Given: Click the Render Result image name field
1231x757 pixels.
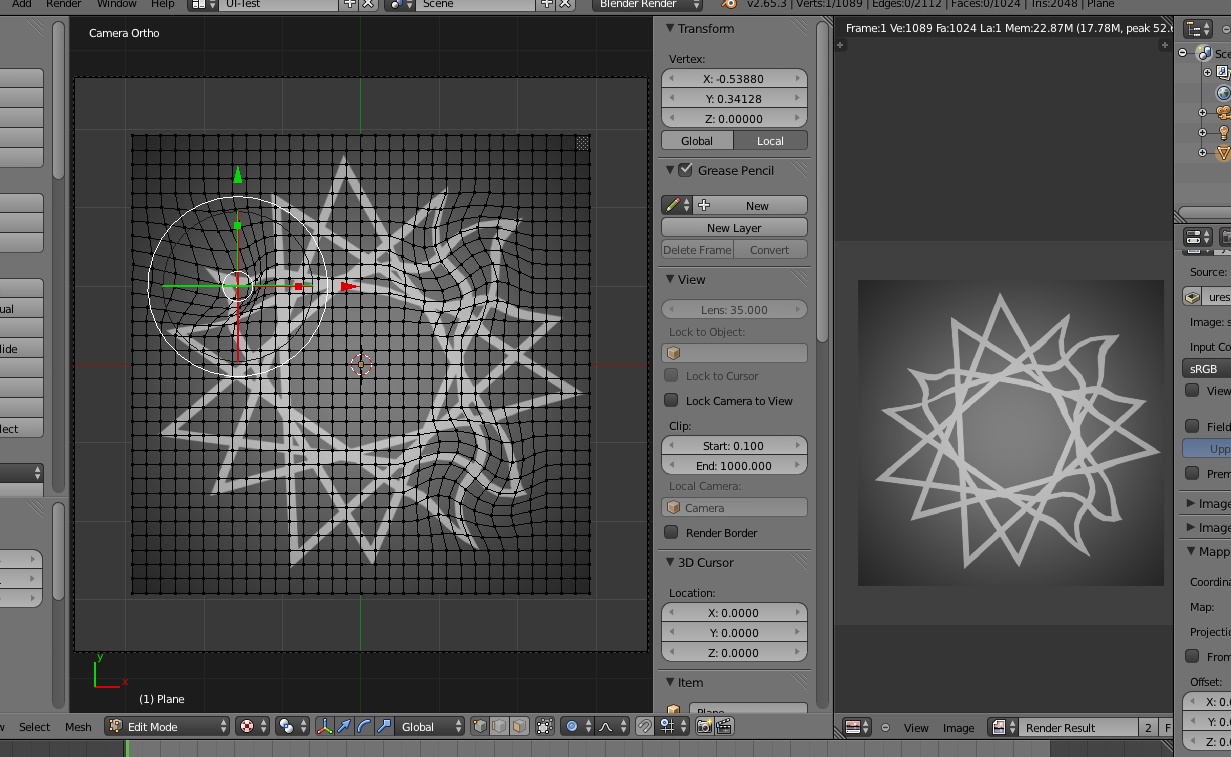Looking at the screenshot, I should click(x=1078, y=727).
